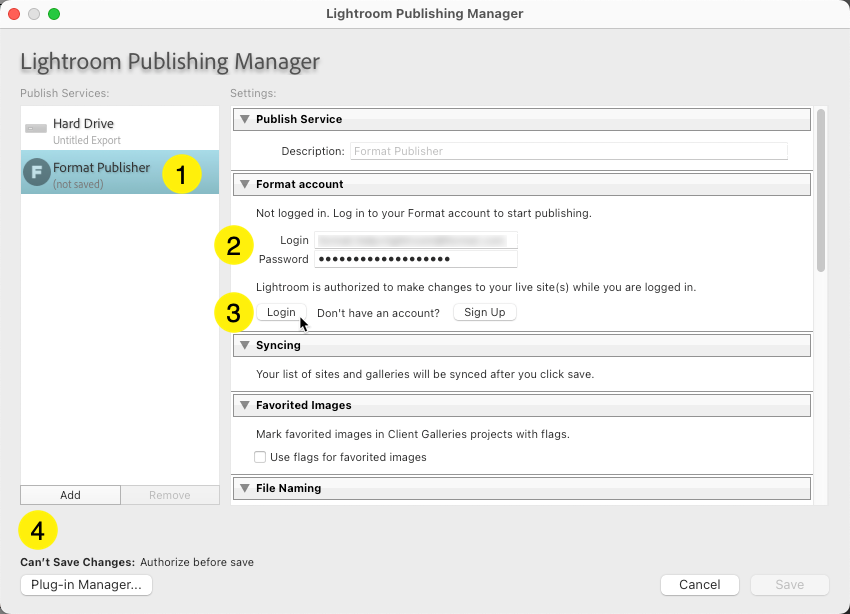Enable Use flags for favorited images

(260, 457)
